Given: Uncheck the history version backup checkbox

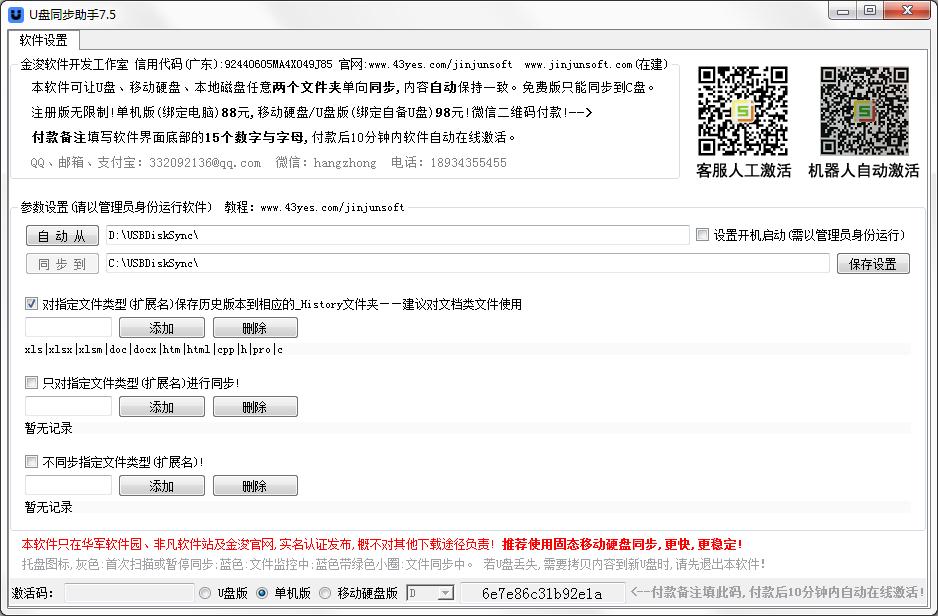Looking at the screenshot, I should coord(31,303).
